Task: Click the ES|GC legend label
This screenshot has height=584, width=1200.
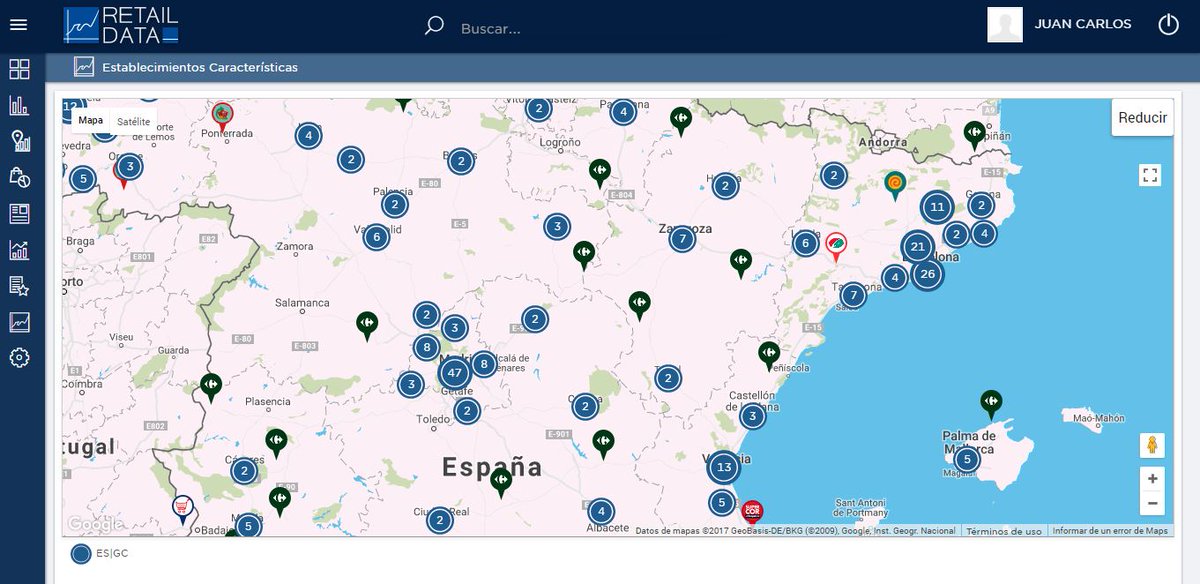Action: pyautogui.click(x=112, y=553)
